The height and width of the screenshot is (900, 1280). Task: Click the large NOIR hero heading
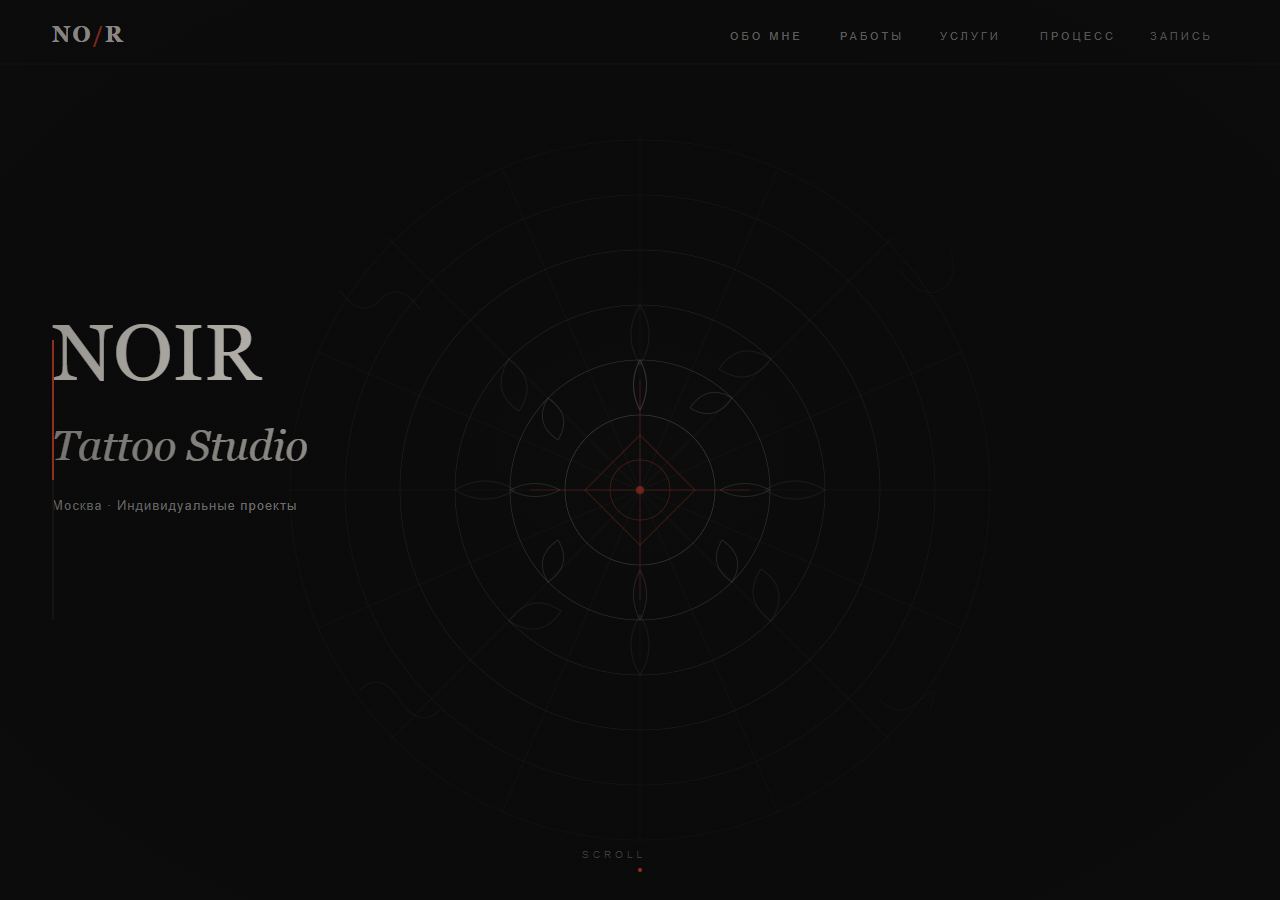(x=157, y=353)
